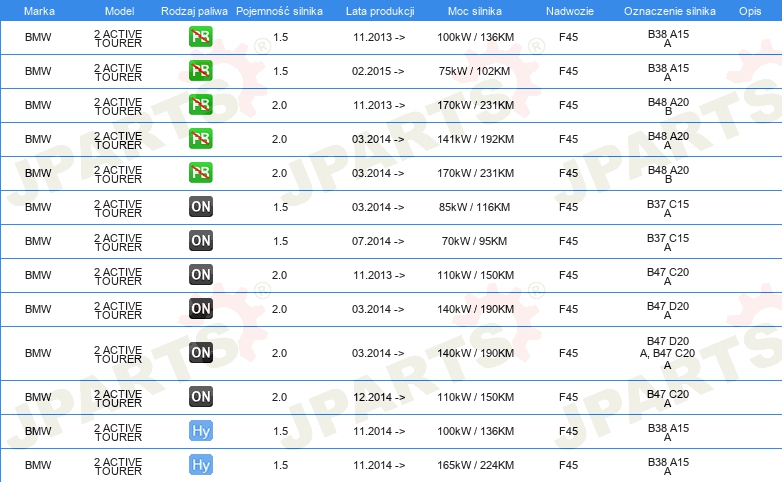Click the petrol fuel icon in the 141kW / 192KM row
782x482 pixels.
pyautogui.click(x=200, y=138)
